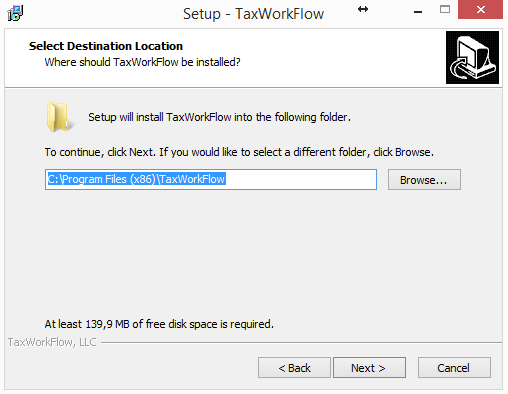Click the 'At least 139,9 MB' disk space text
508x394 pixels.
tap(159, 324)
